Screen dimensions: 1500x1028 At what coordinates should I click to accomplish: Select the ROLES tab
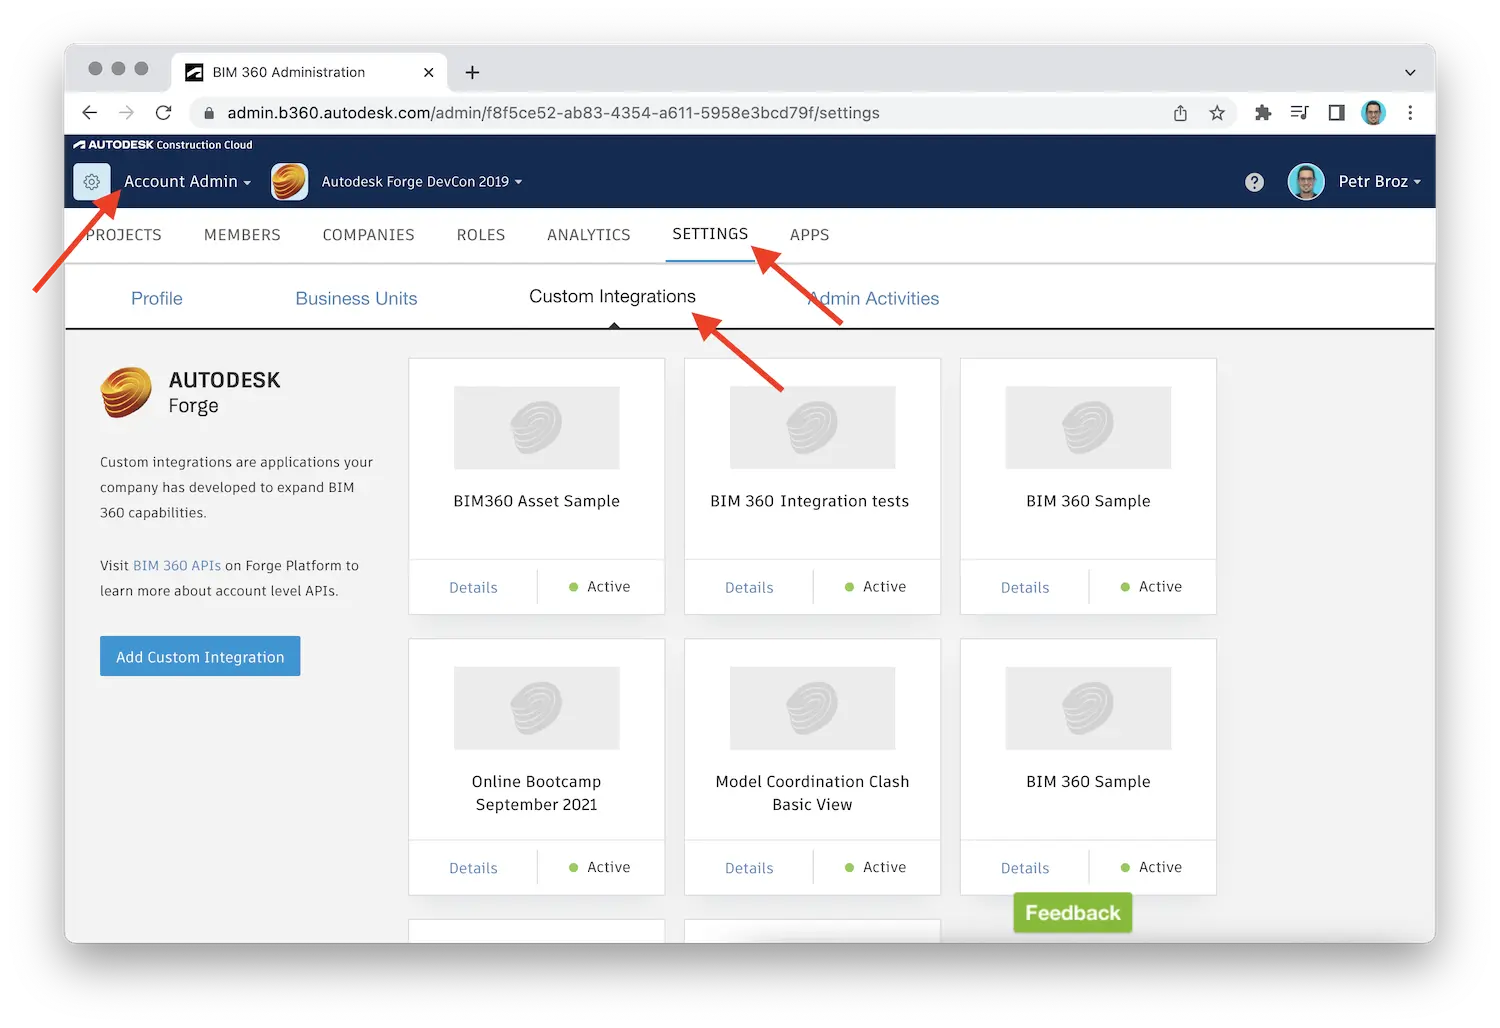click(481, 235)
